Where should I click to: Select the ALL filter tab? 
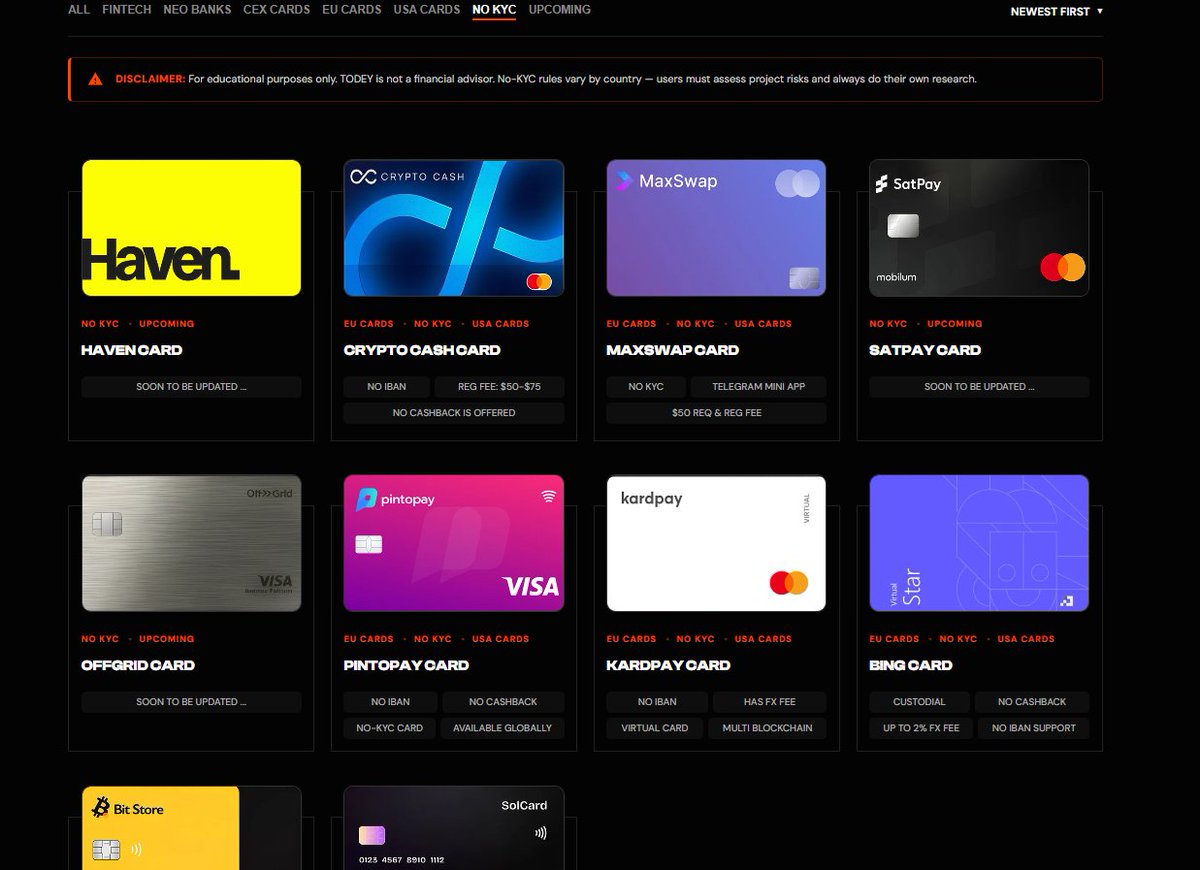[79, 10]
